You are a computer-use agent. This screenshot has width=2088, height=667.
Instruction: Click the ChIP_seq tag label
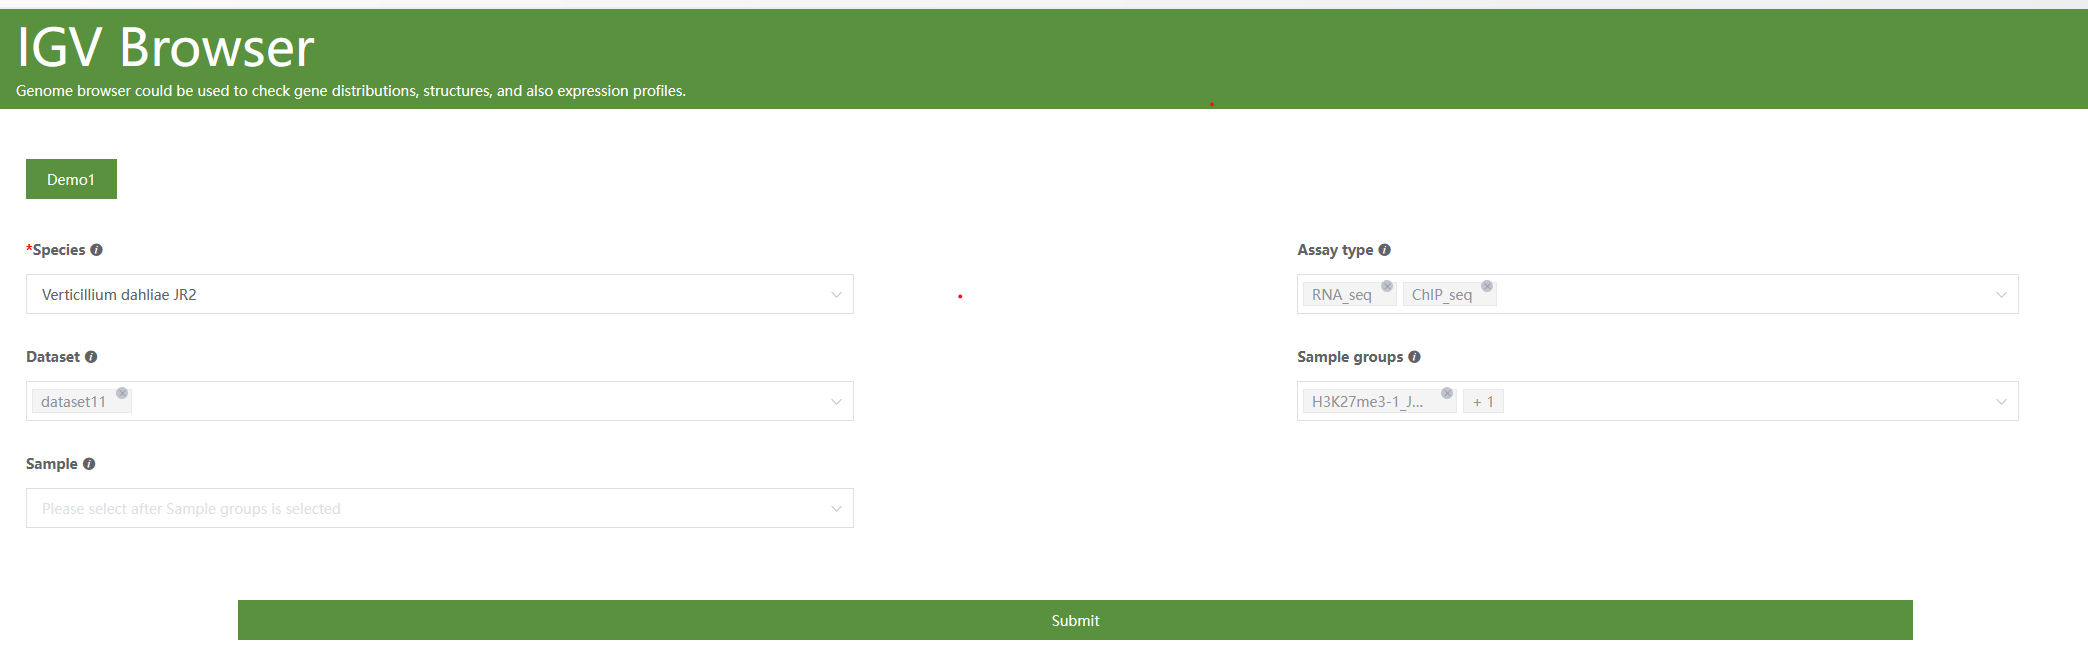tap(1441, 295)
